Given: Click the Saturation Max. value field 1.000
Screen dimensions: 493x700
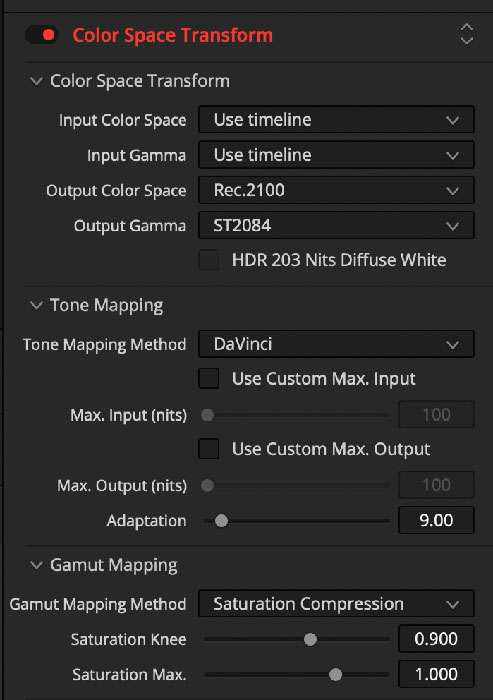Looking at the screenshot, I should click(x=436, y=674).
